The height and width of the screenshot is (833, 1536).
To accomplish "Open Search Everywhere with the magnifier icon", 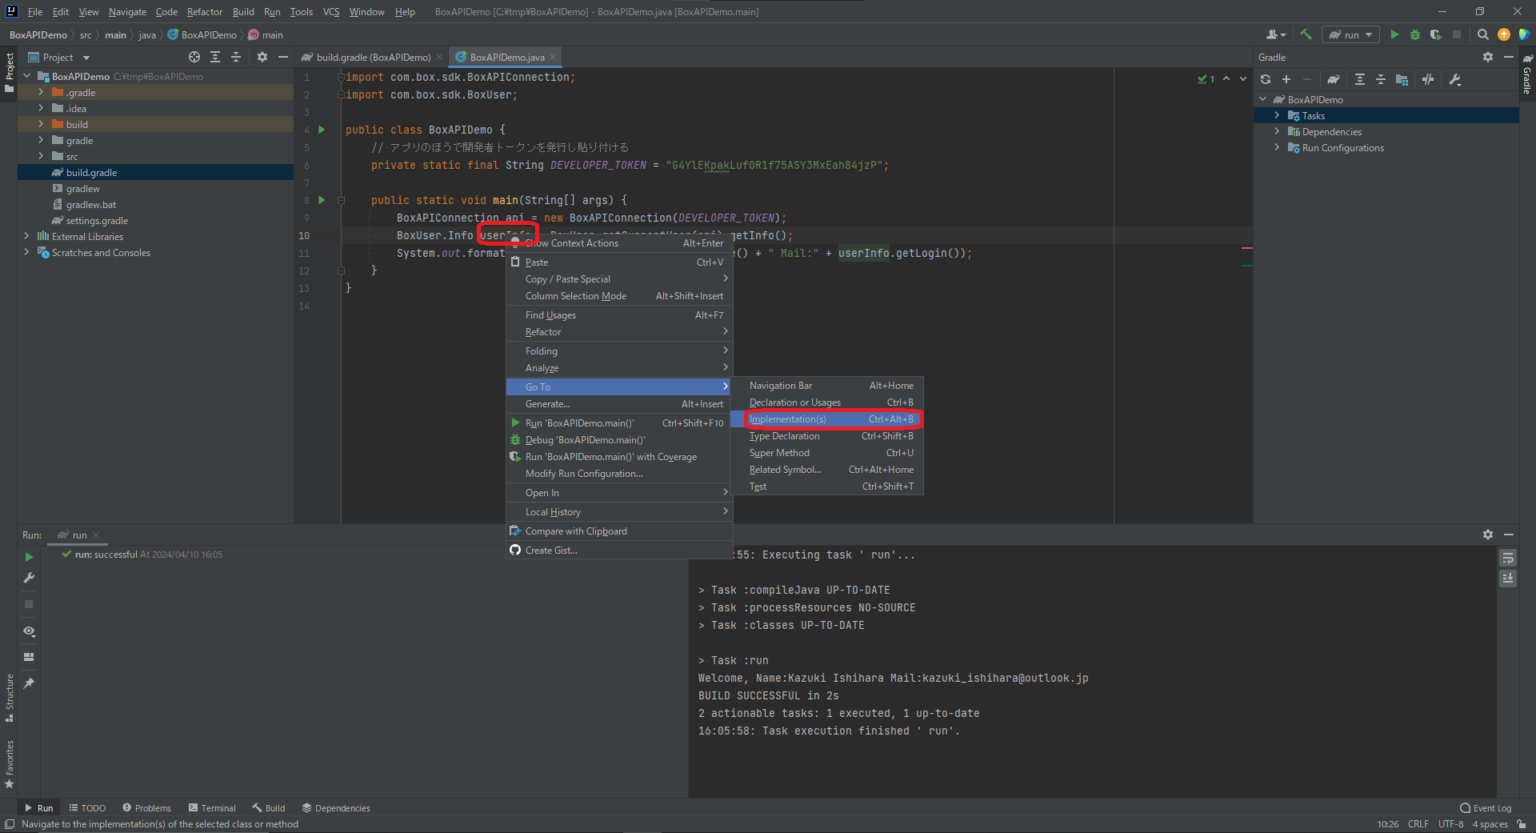I will [x=1482, y=34].
